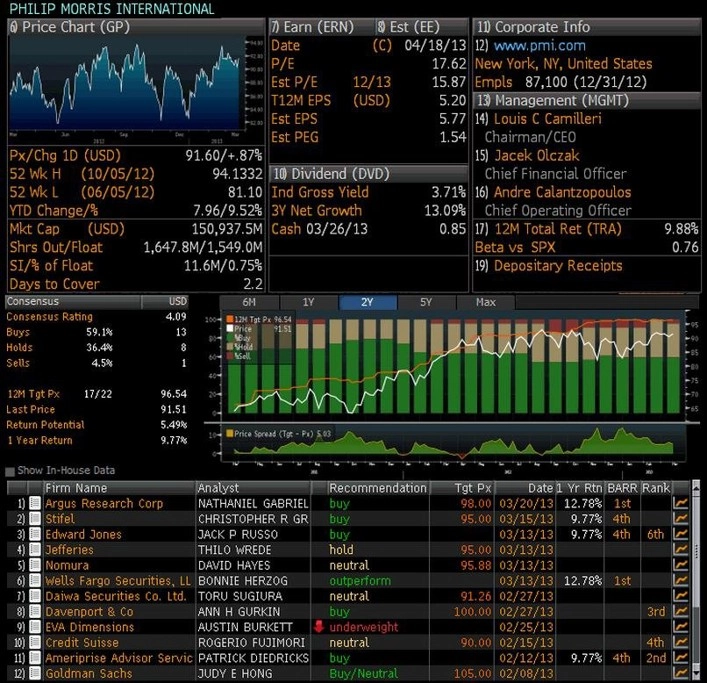Click red downgrade arrow beside underweight
The height and width of the screenshot is (683, 707).
319,627
